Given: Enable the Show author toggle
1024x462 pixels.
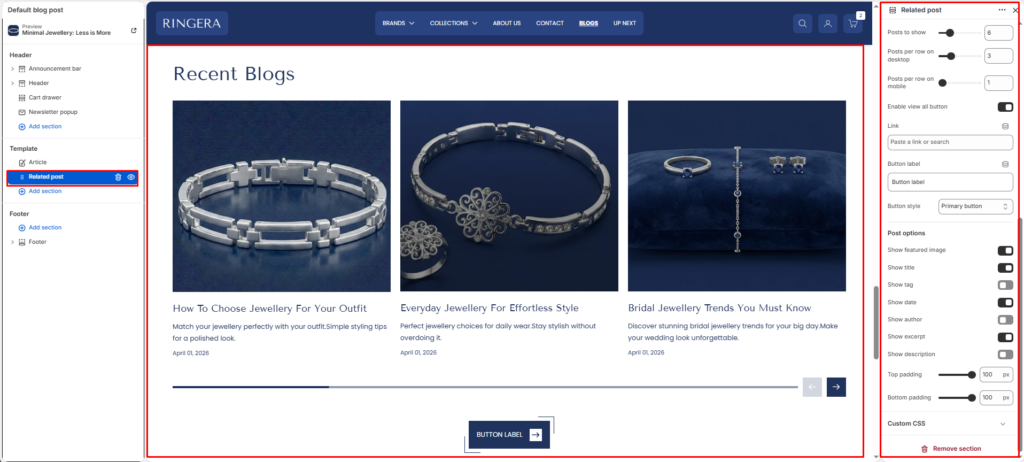Looking at the screenshot, I should click(1005, 320).
